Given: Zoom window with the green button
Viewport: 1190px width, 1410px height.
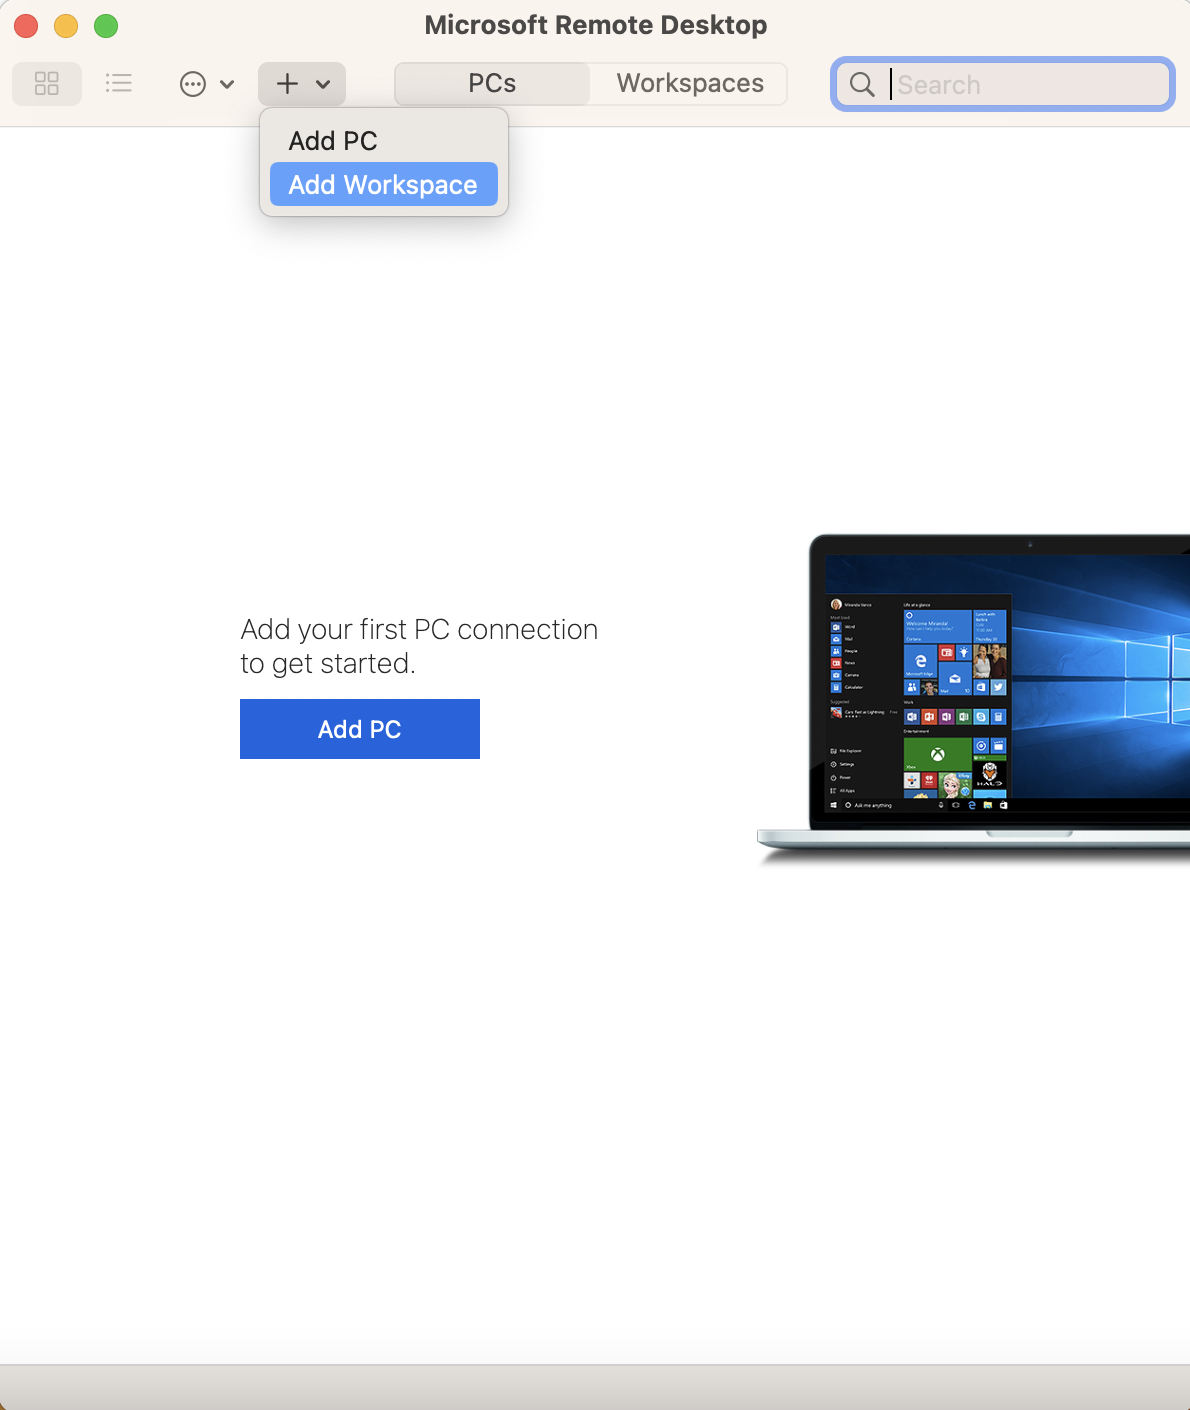Looking at the screenshot, I should pos(106,26).
